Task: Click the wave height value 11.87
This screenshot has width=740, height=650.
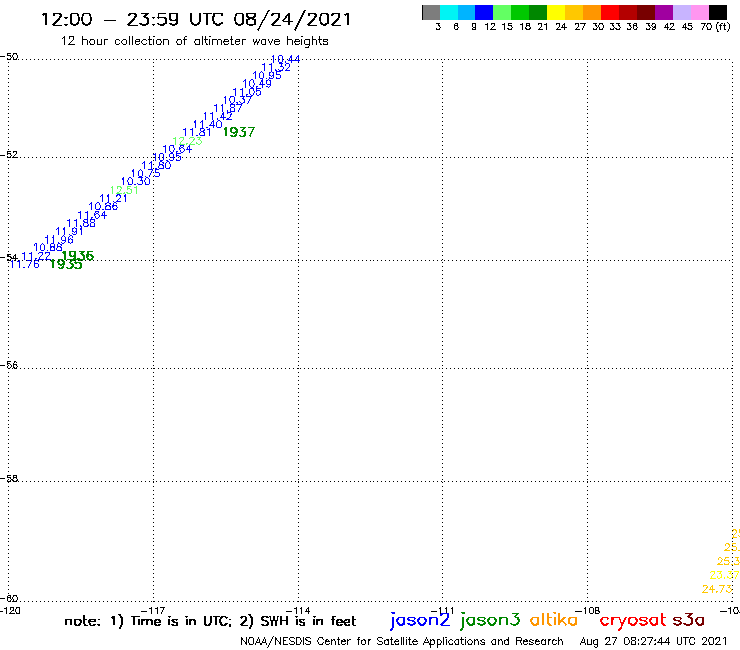Action: click(228, 109)
